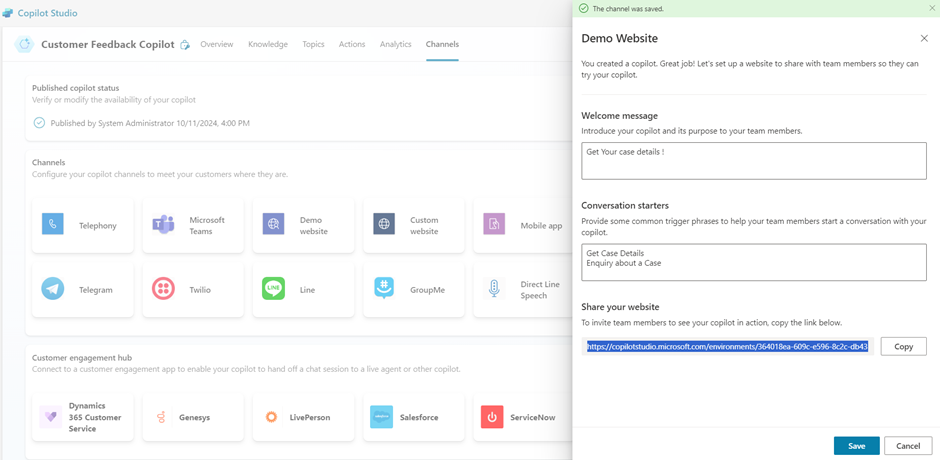Click the Save button

tap(856, 446)
